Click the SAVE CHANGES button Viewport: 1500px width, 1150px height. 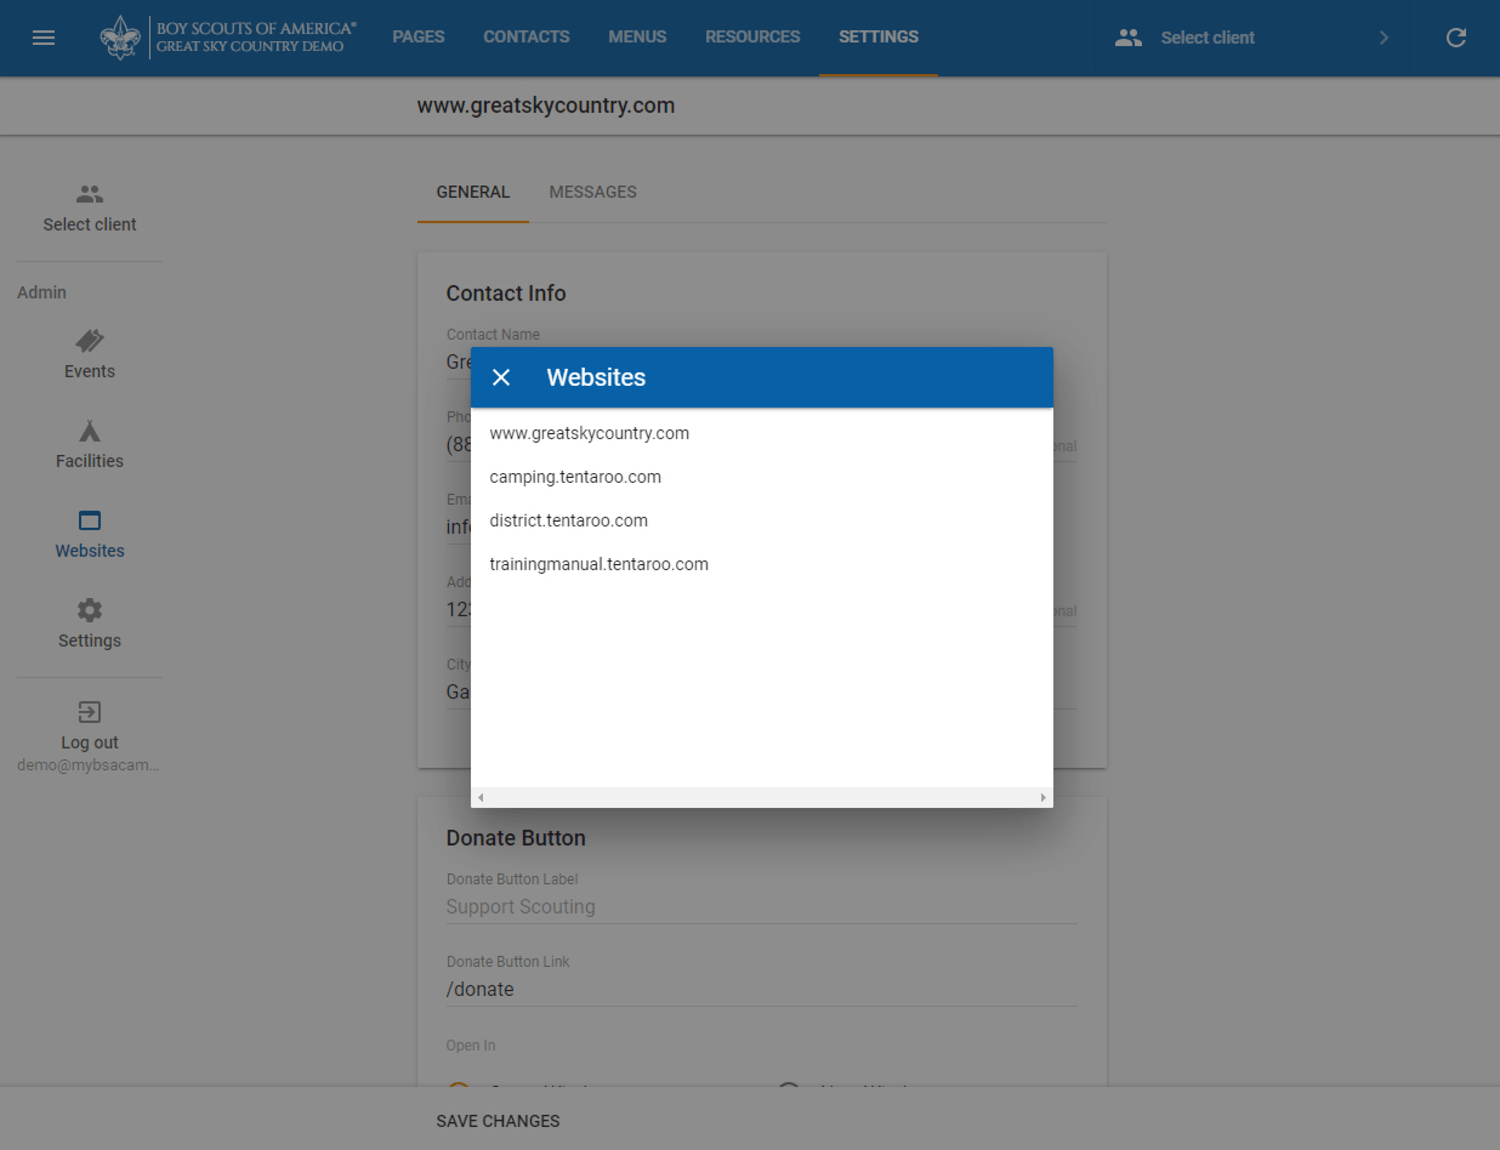[x=498, y=1121]
